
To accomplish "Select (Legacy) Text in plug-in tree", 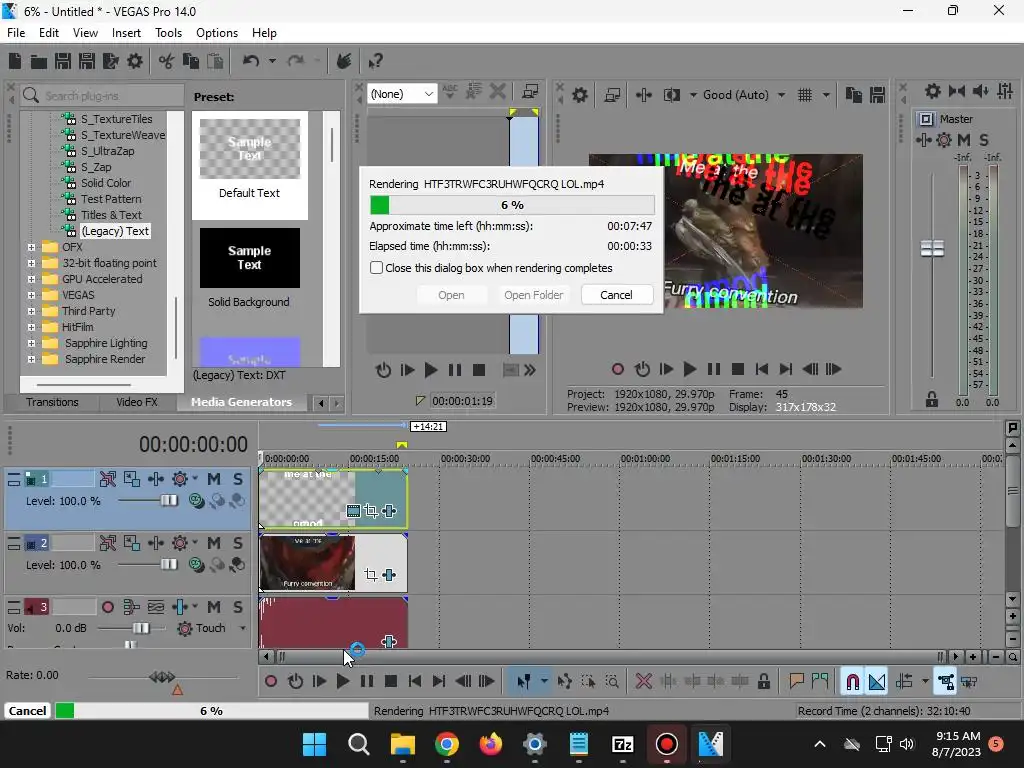I will coord(115,231).
